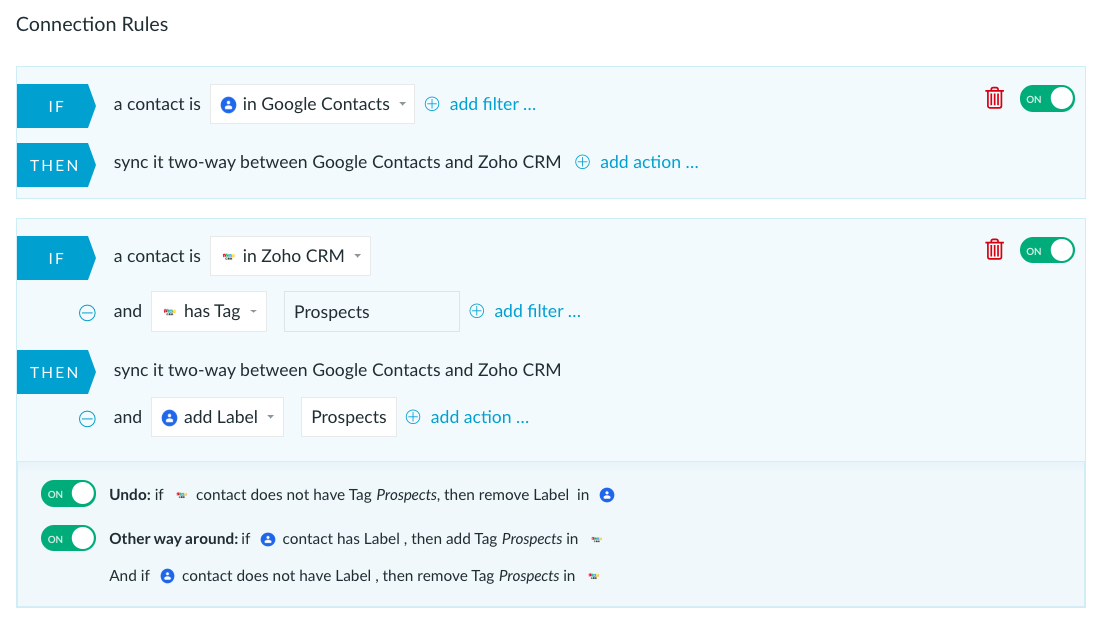Delete the Zoho CRM rule with trash icon

(x=994, y=249)
